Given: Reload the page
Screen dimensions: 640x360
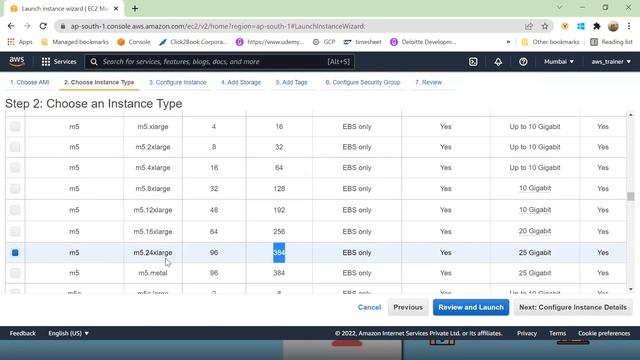Looking at the screenshot, I should (43, 26).
